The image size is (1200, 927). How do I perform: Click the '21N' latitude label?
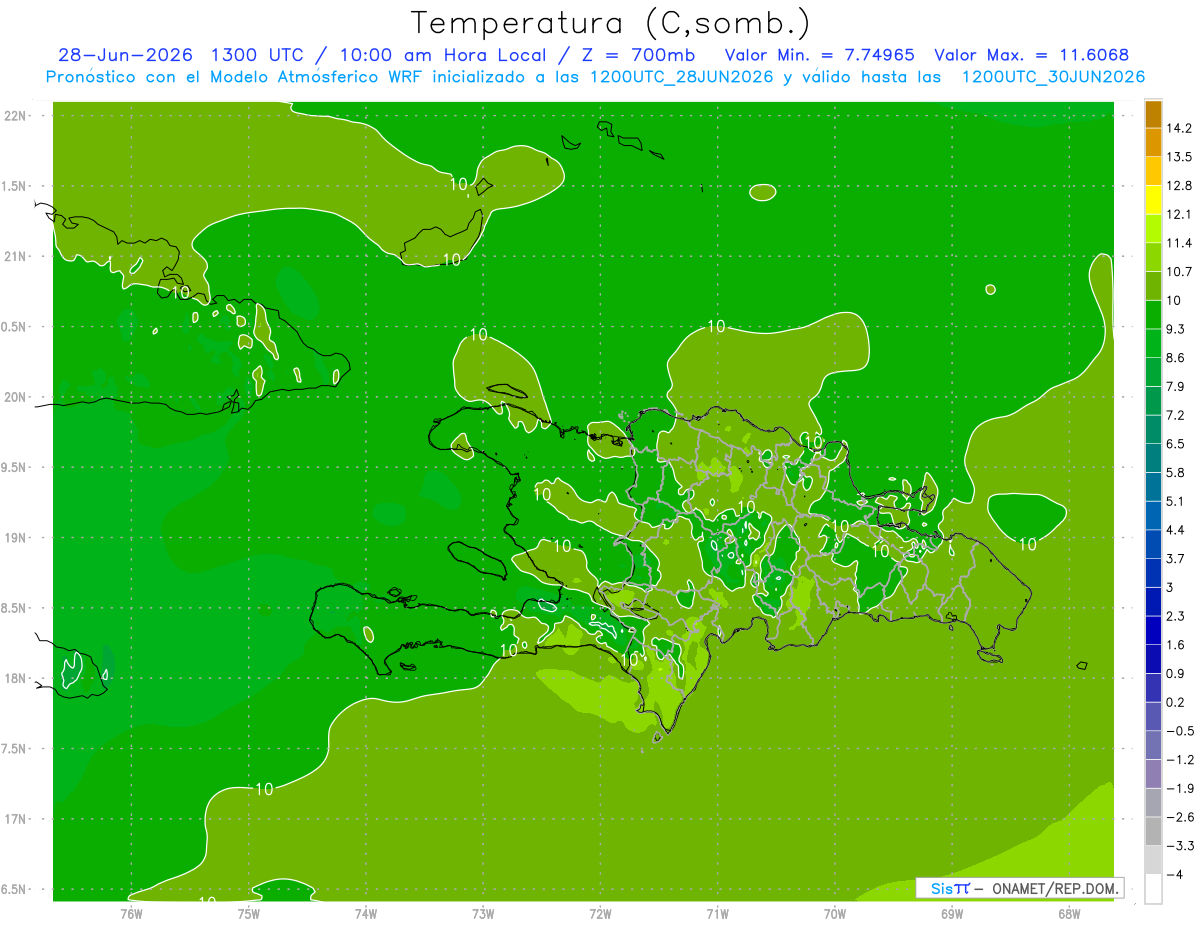pyautogui.click(x=17, y=256)
